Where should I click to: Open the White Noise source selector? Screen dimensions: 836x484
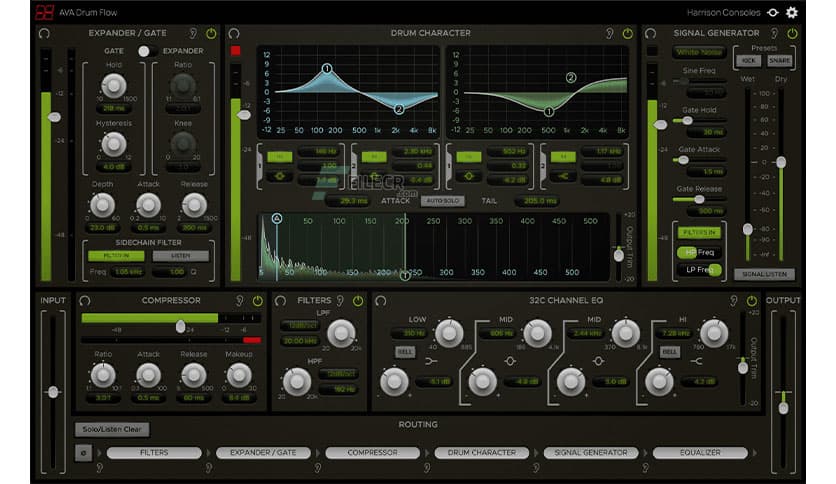pyautogui.click(x=698, y=52)
